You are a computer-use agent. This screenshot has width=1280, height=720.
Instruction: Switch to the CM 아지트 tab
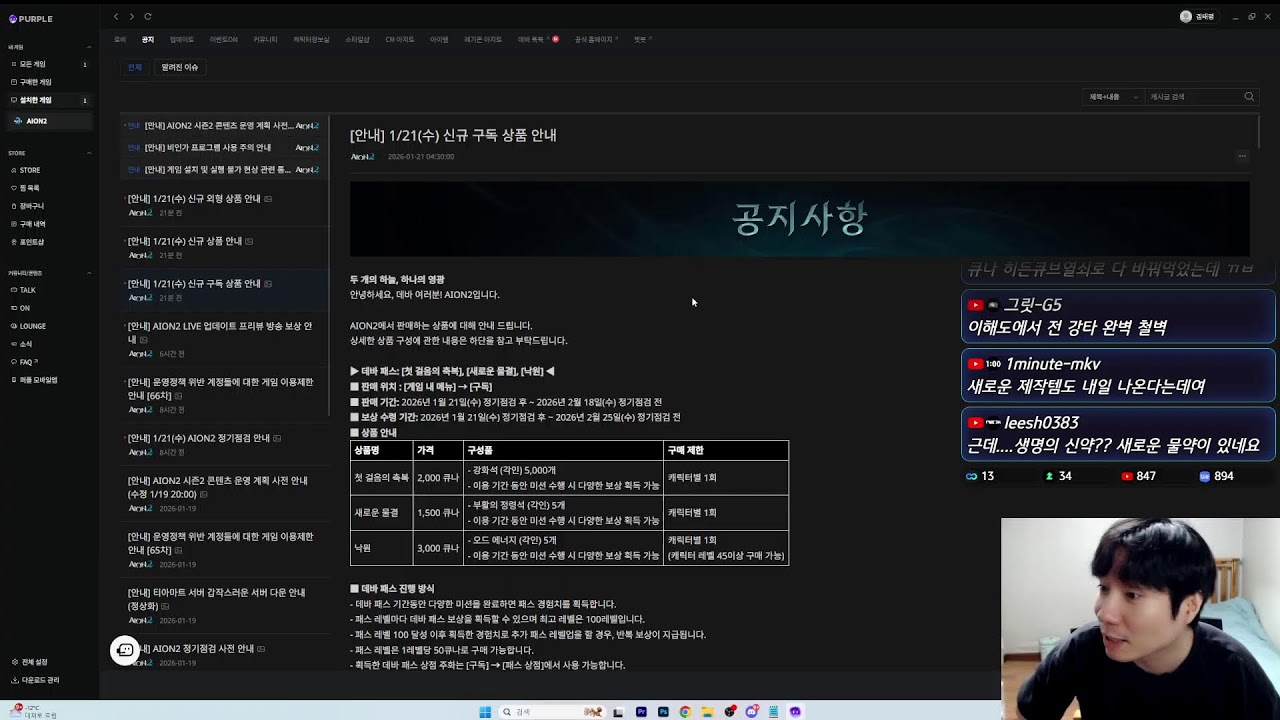tap(399, 39)
